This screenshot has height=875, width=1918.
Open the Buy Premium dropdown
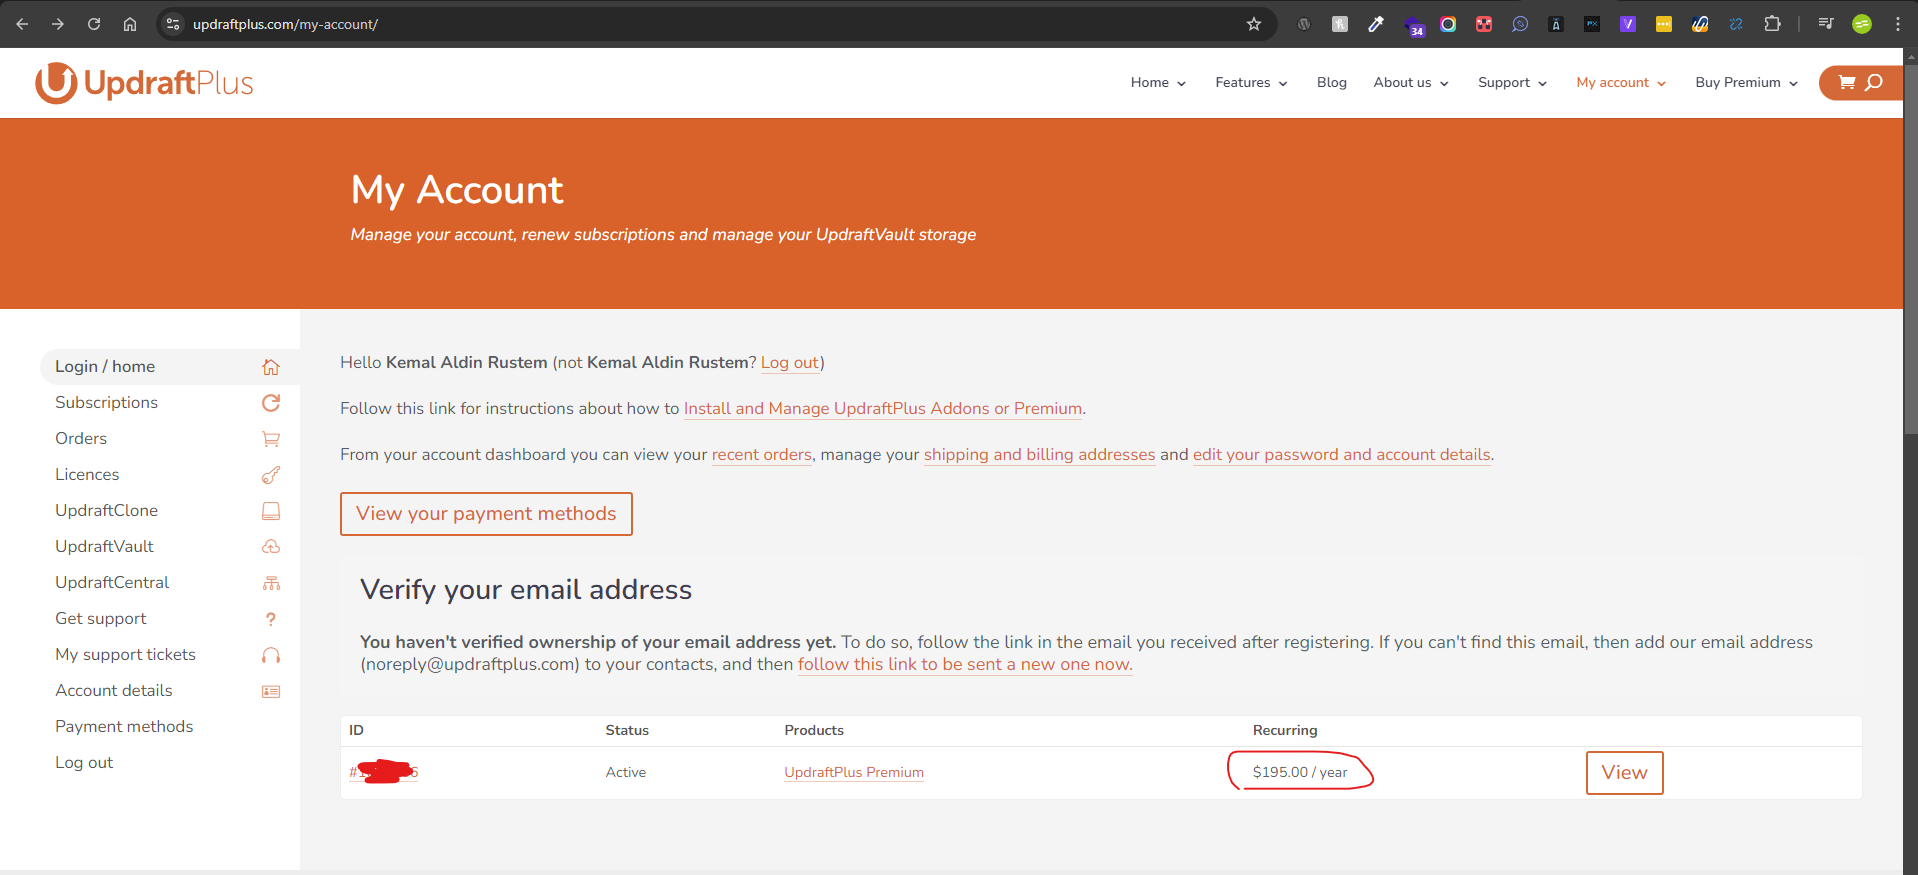[1745, 83]
